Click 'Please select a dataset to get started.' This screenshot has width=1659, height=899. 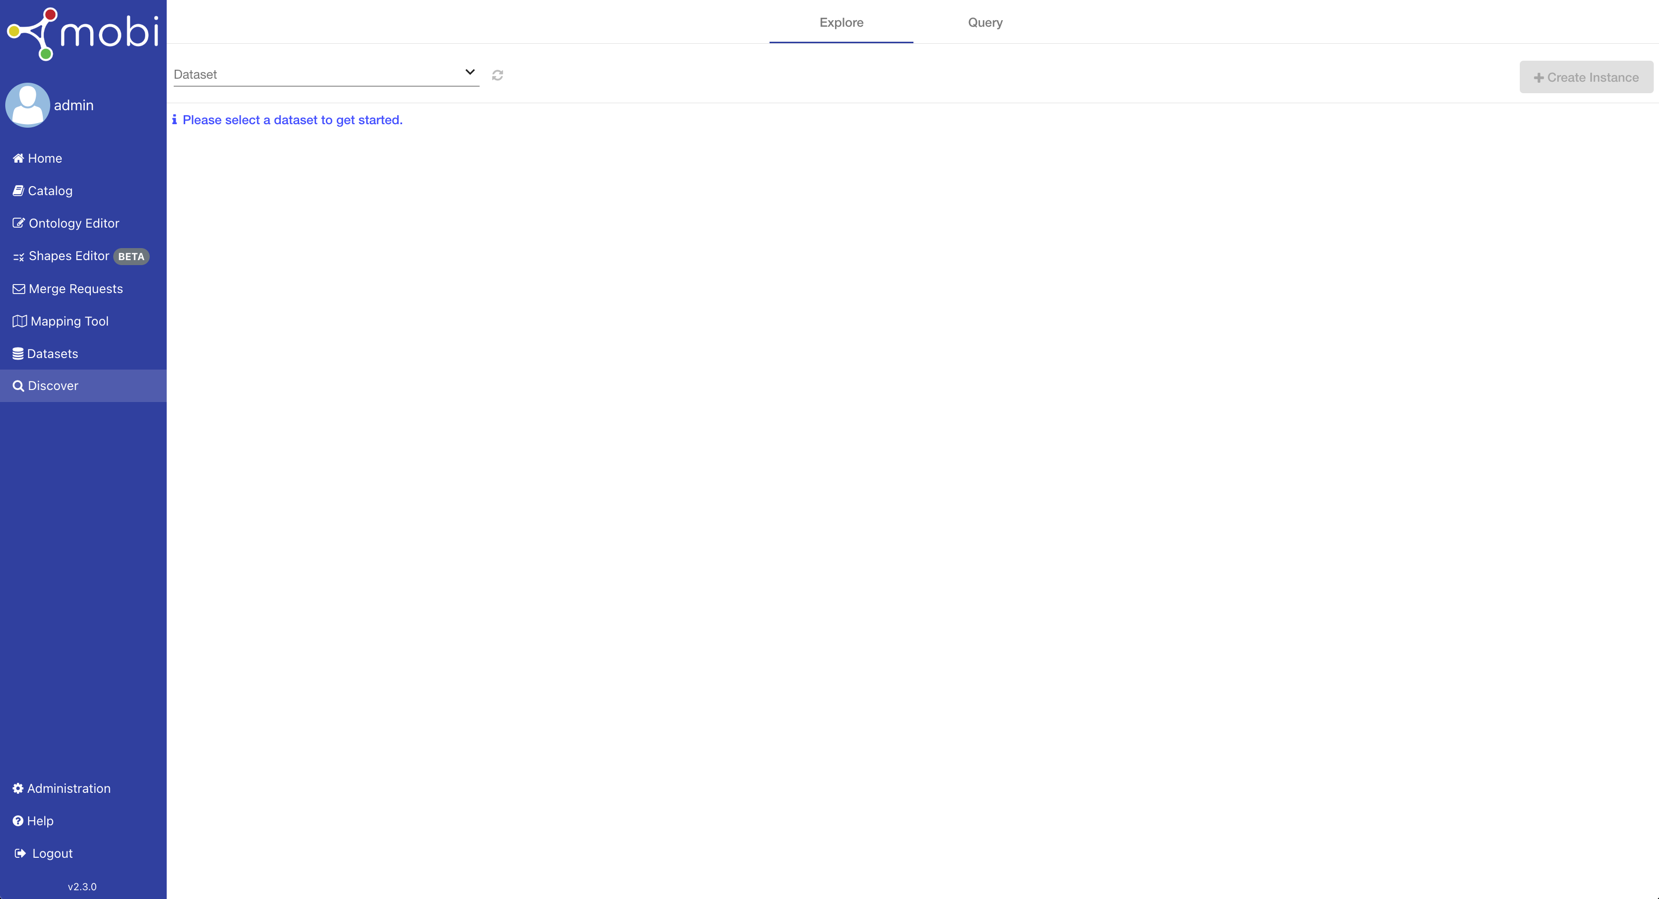(x=292, y=120)
